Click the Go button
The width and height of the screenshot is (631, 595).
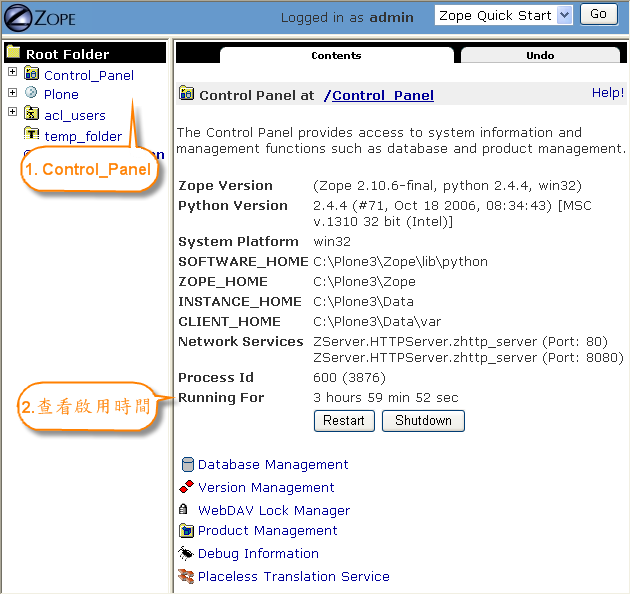(599, 14)
